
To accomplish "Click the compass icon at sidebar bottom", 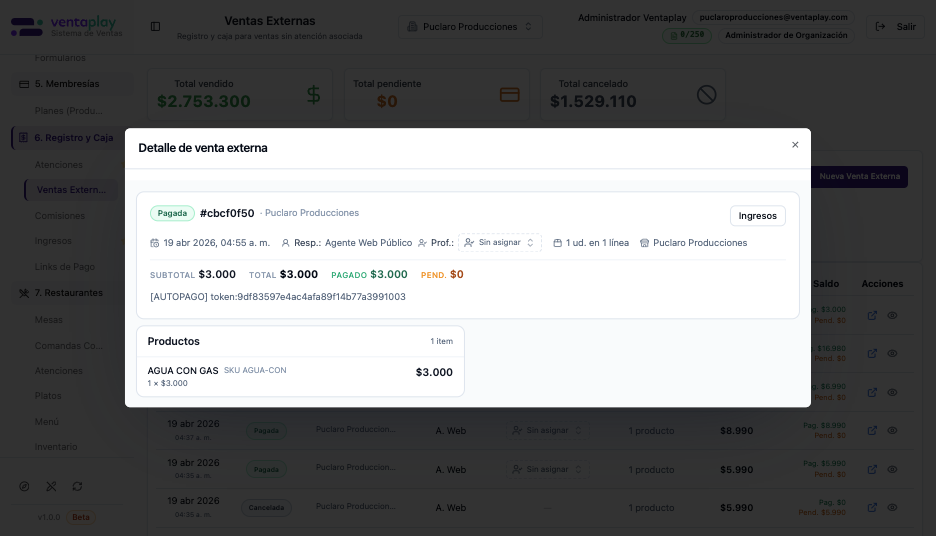I will [x=24, y=486].
